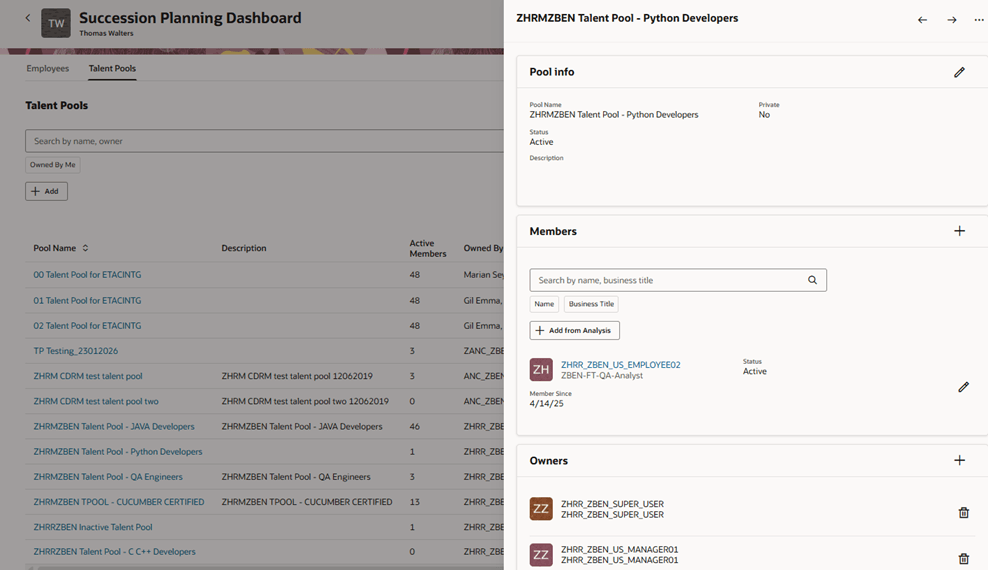The height and width of the screenshot is (570, 988).
Task: Click the ZH member avatar
Action: 541,370
